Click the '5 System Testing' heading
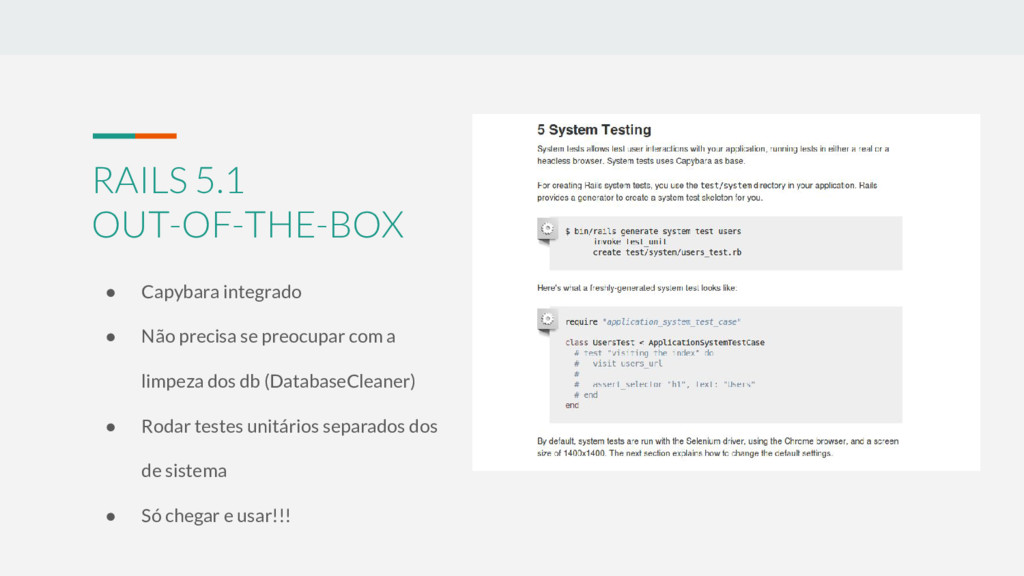Viewport: 1024px width, 576px height. point(594,129)
